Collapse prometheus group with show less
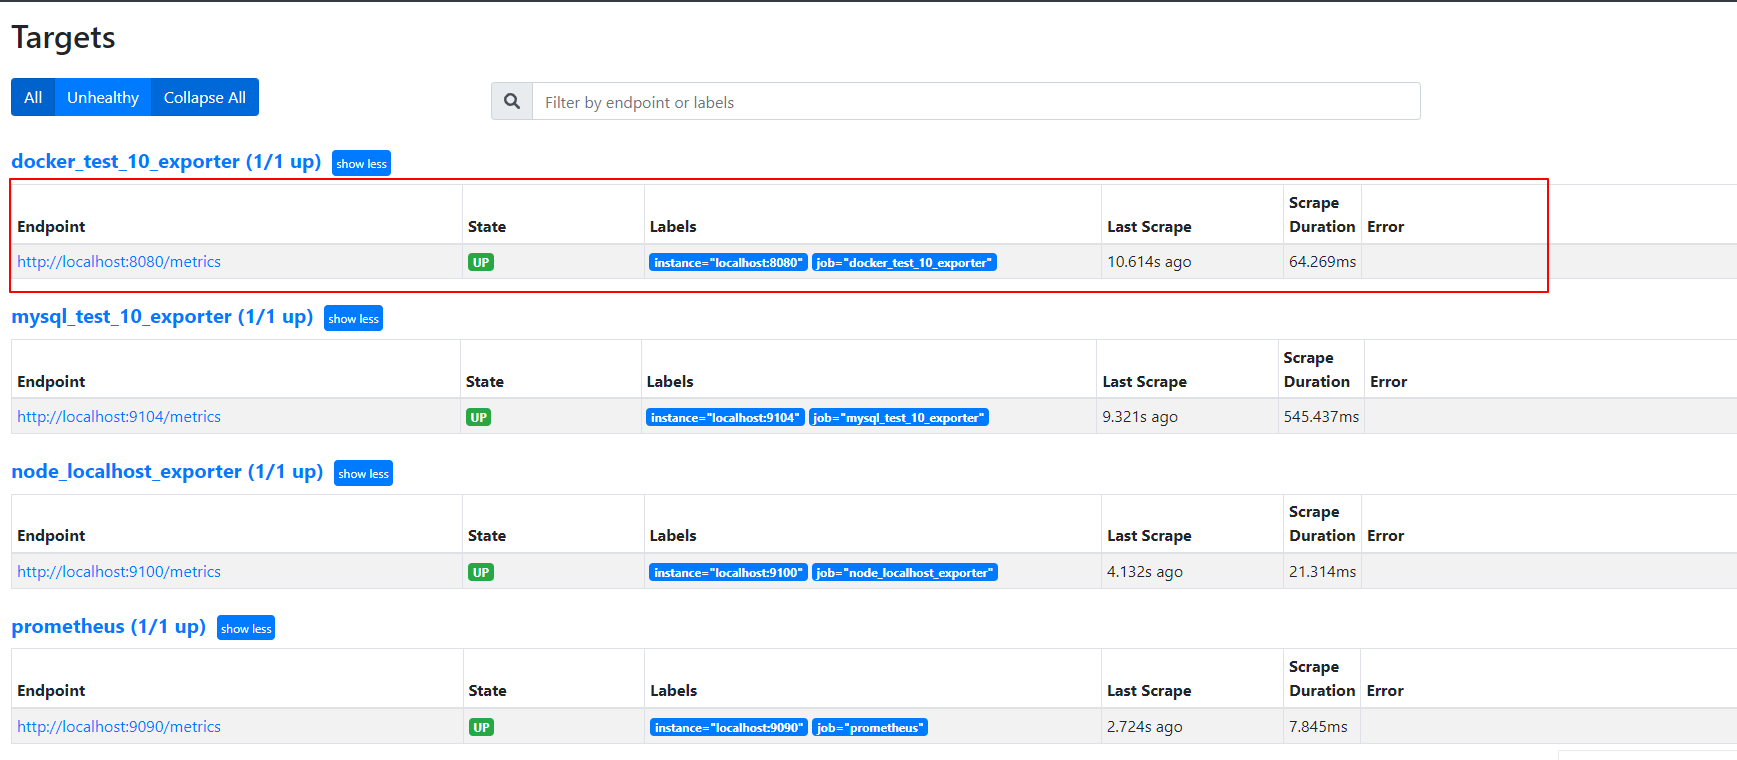Viewport: 1737px width, 760px height. [246, 628]
